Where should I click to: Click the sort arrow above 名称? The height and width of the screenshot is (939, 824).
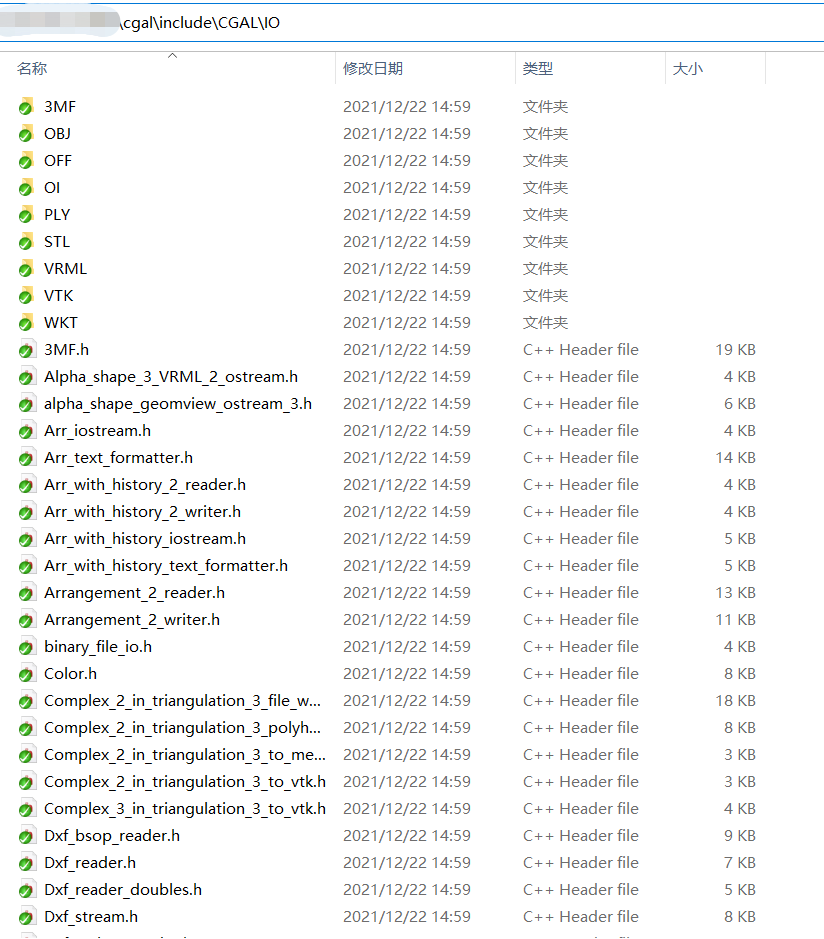172,56
